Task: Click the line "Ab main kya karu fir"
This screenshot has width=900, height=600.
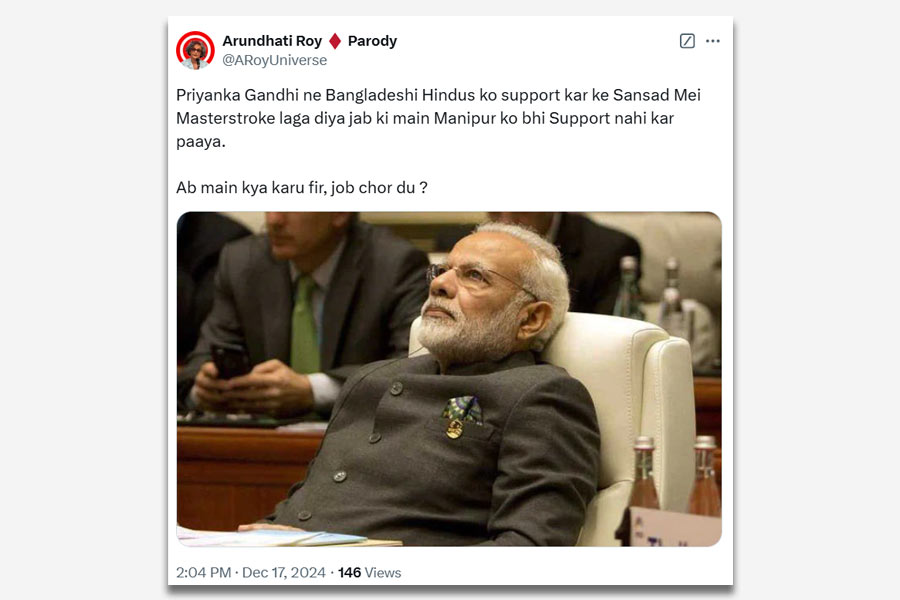Action: [x=301, y=188]
